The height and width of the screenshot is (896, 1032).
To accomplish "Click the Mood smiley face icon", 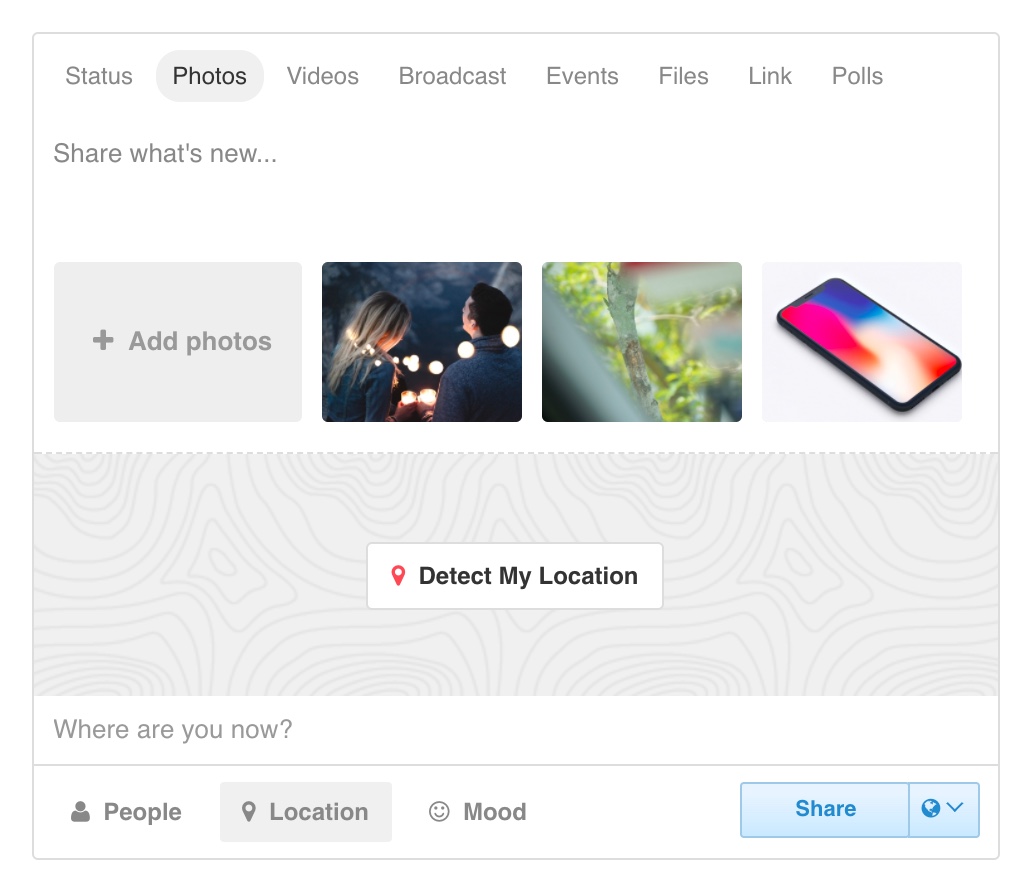I will click(439, 811).
